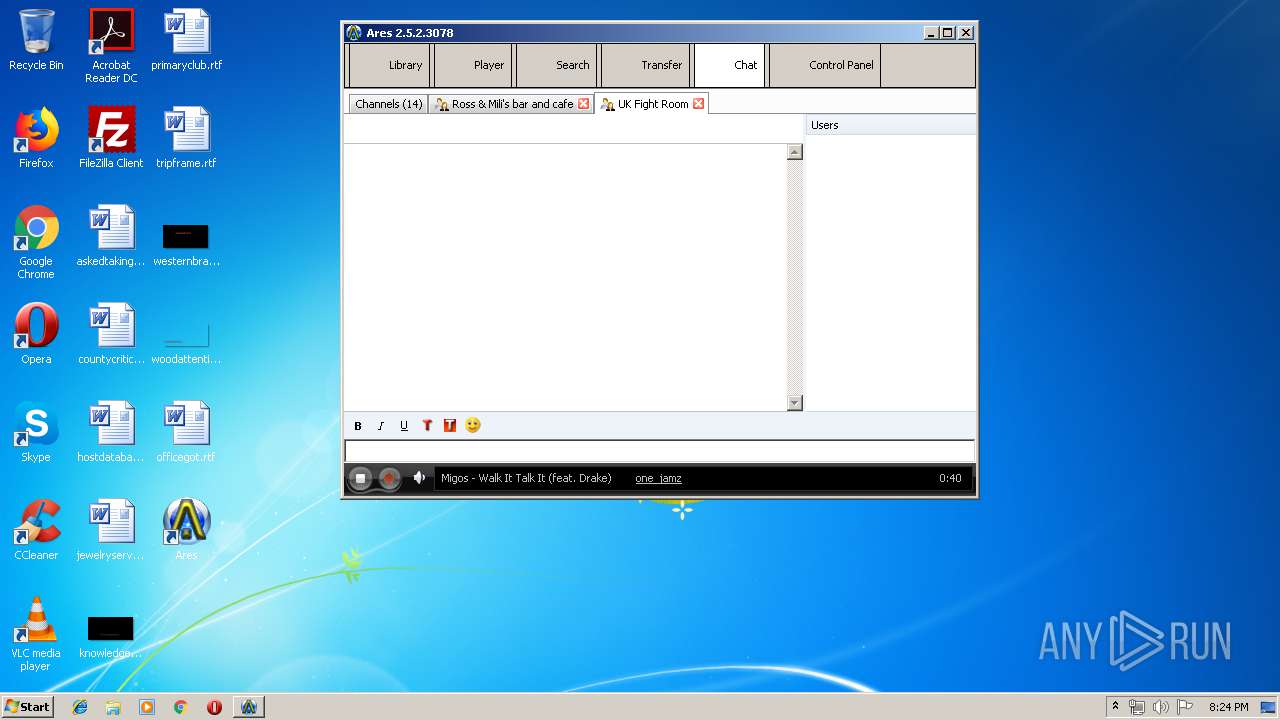Click the Users list header
Screen dimensions: 1280x720
891,125
